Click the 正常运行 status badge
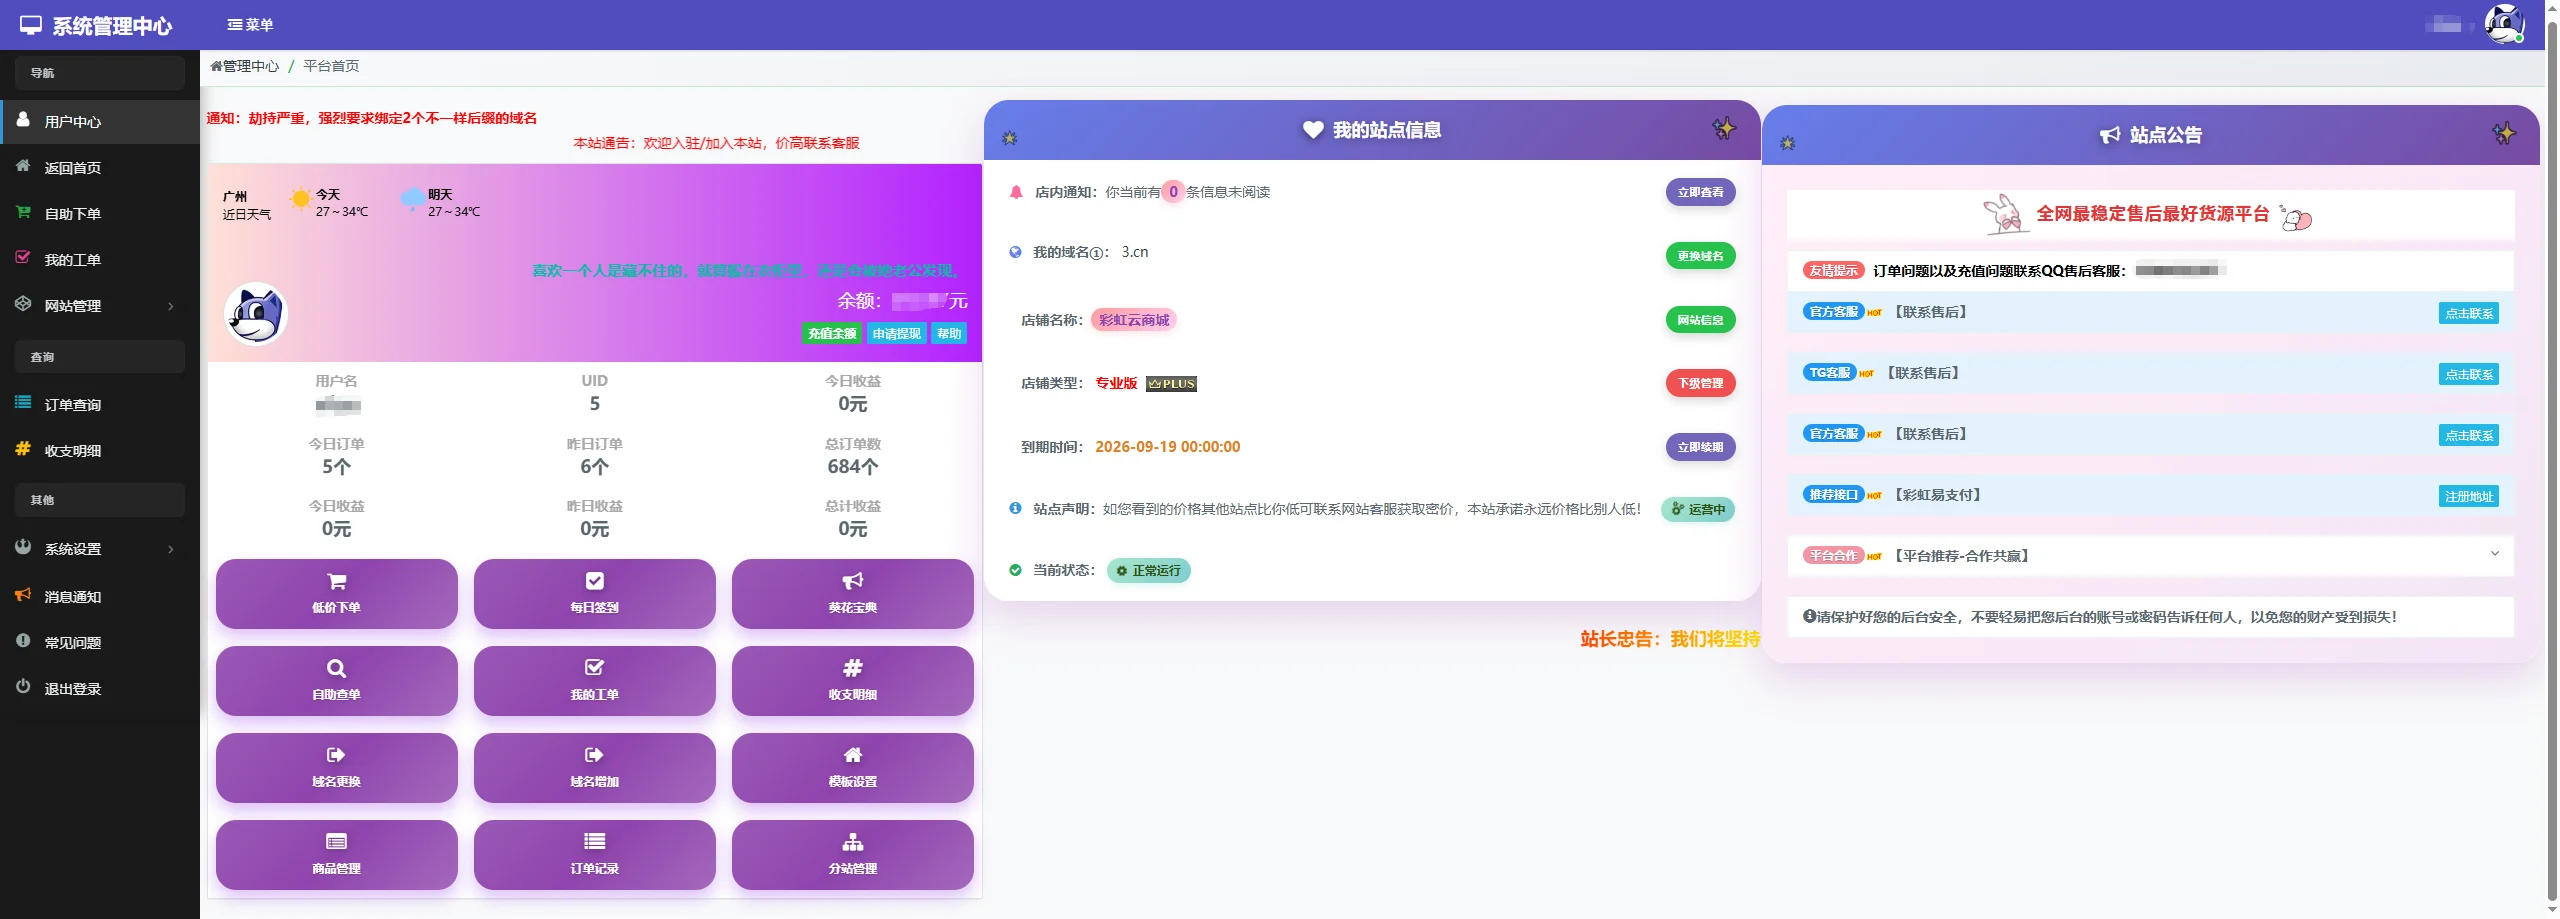This screenshot has width=2560, height=919. coord(1148,570)
